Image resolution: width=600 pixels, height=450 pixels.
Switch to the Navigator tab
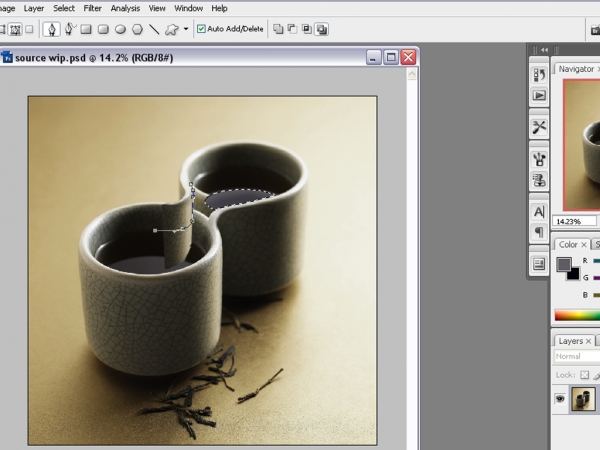pos(576,69)
